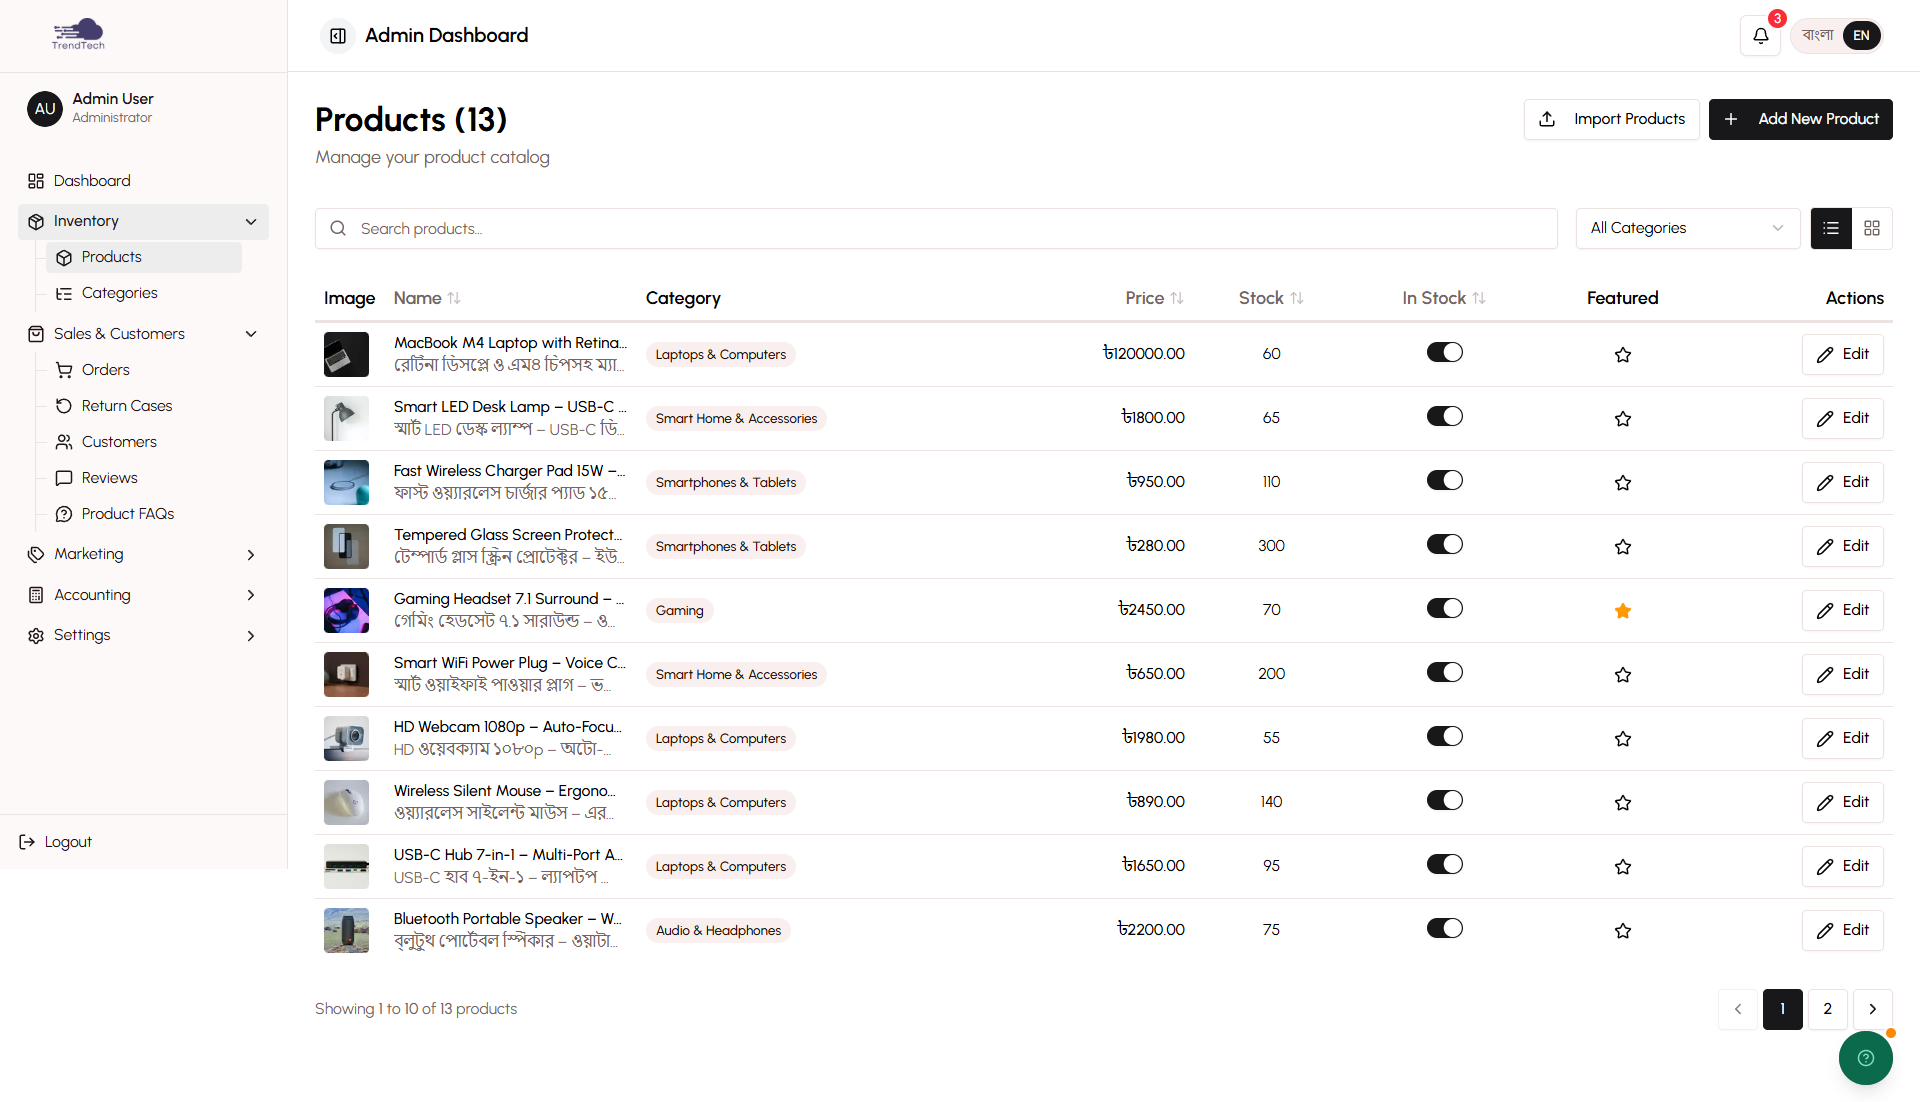Unfeature the Gaming Headset orange star
This screenshot has width=1920, height=1102.
click(1622, 610)
